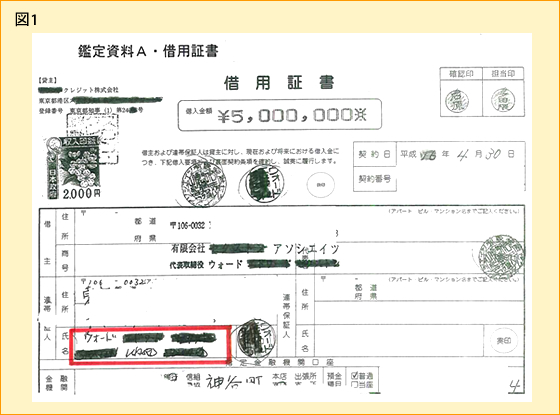Click the 代表取締役 ウォード name line

click(255, 264)
